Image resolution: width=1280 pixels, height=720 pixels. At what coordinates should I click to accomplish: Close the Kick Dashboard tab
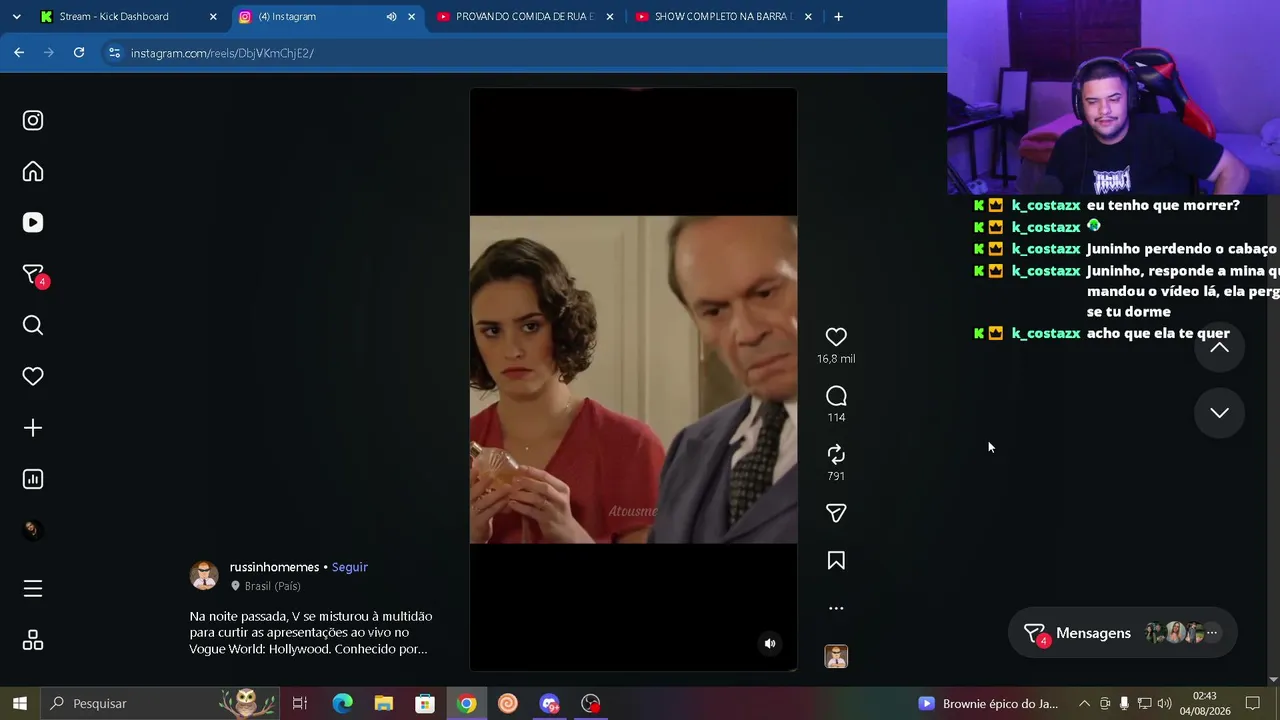[x=213, y=17]
